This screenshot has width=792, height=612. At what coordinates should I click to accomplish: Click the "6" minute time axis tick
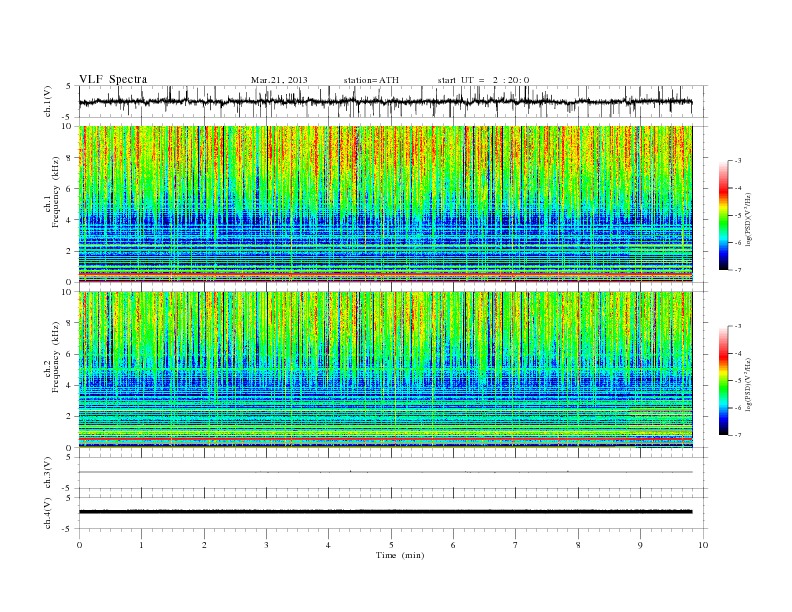click(x=453, y=545)
